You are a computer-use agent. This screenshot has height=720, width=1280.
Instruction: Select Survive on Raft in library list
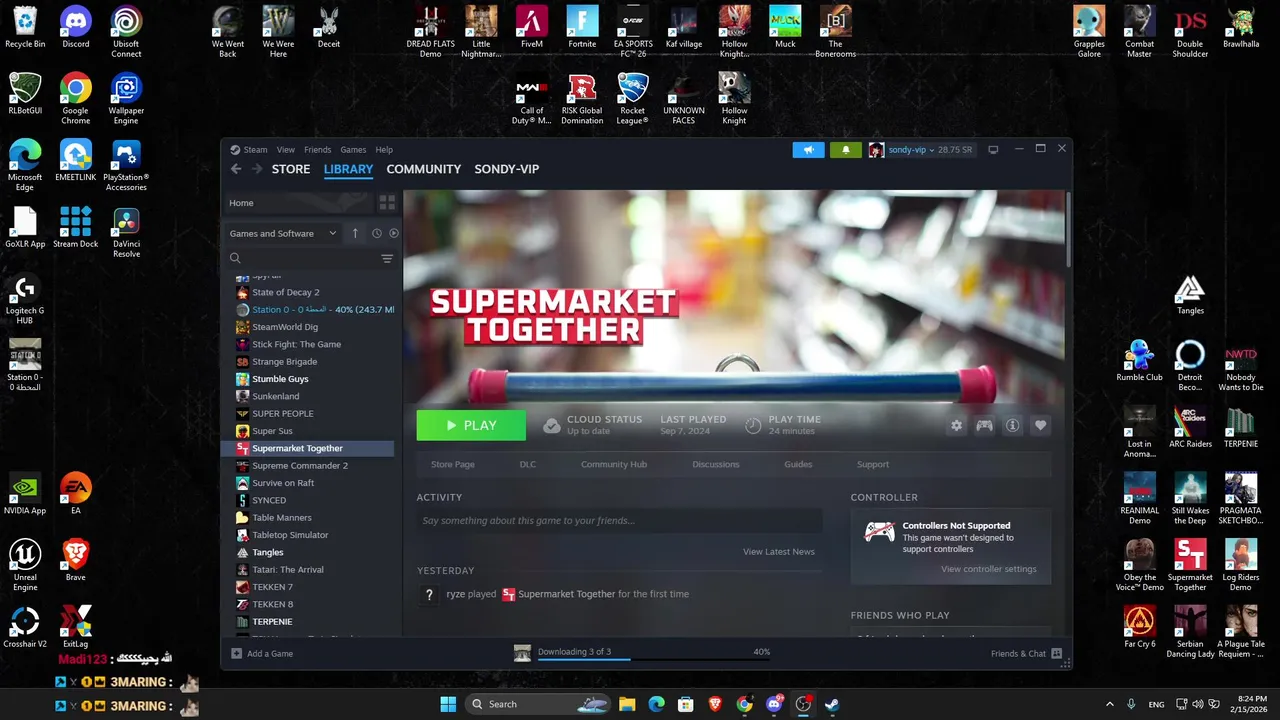(x=283, y=483)
